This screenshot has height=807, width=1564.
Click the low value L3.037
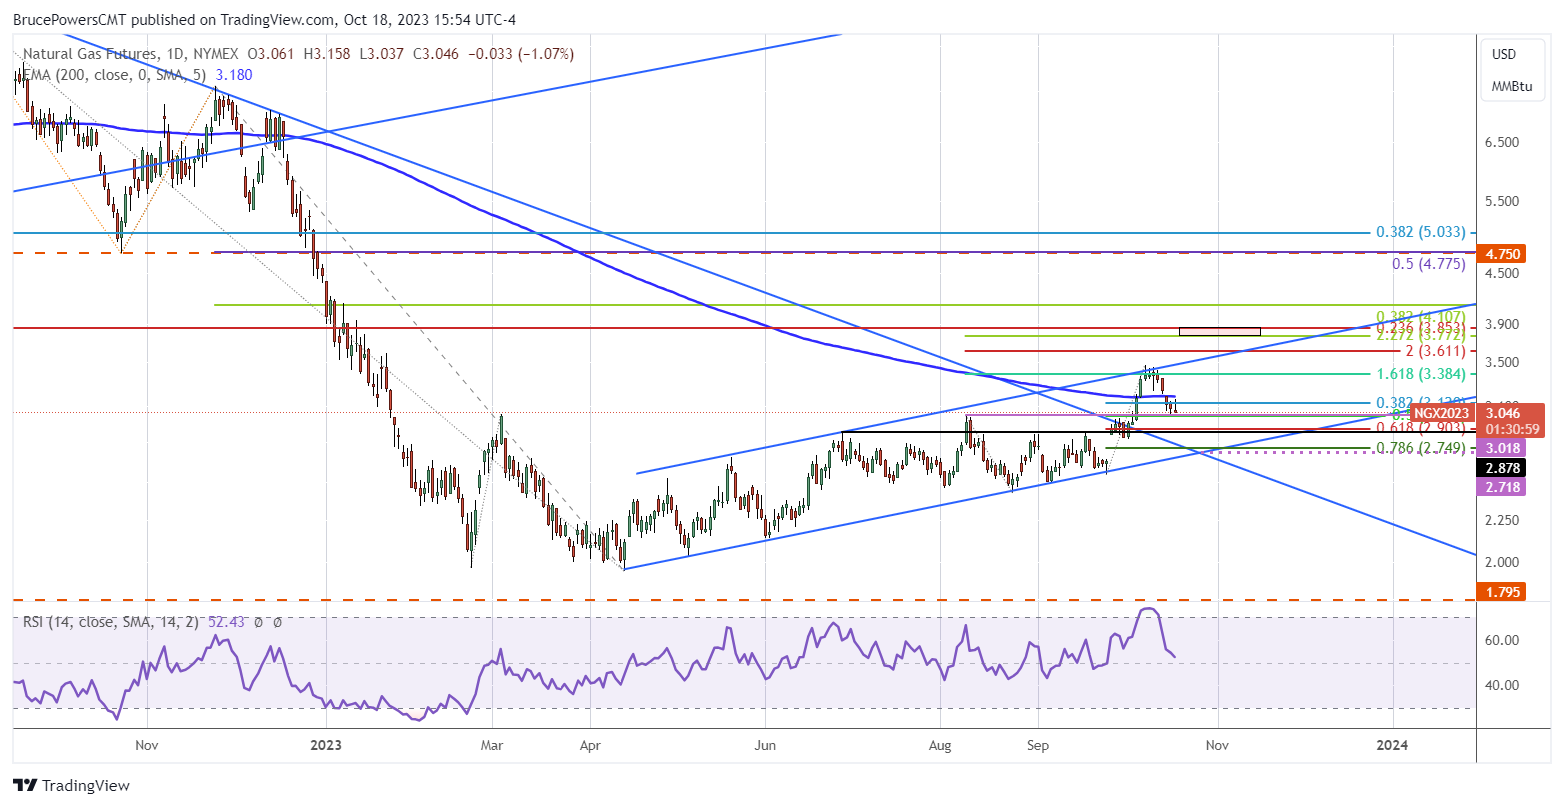click(380, 54)
